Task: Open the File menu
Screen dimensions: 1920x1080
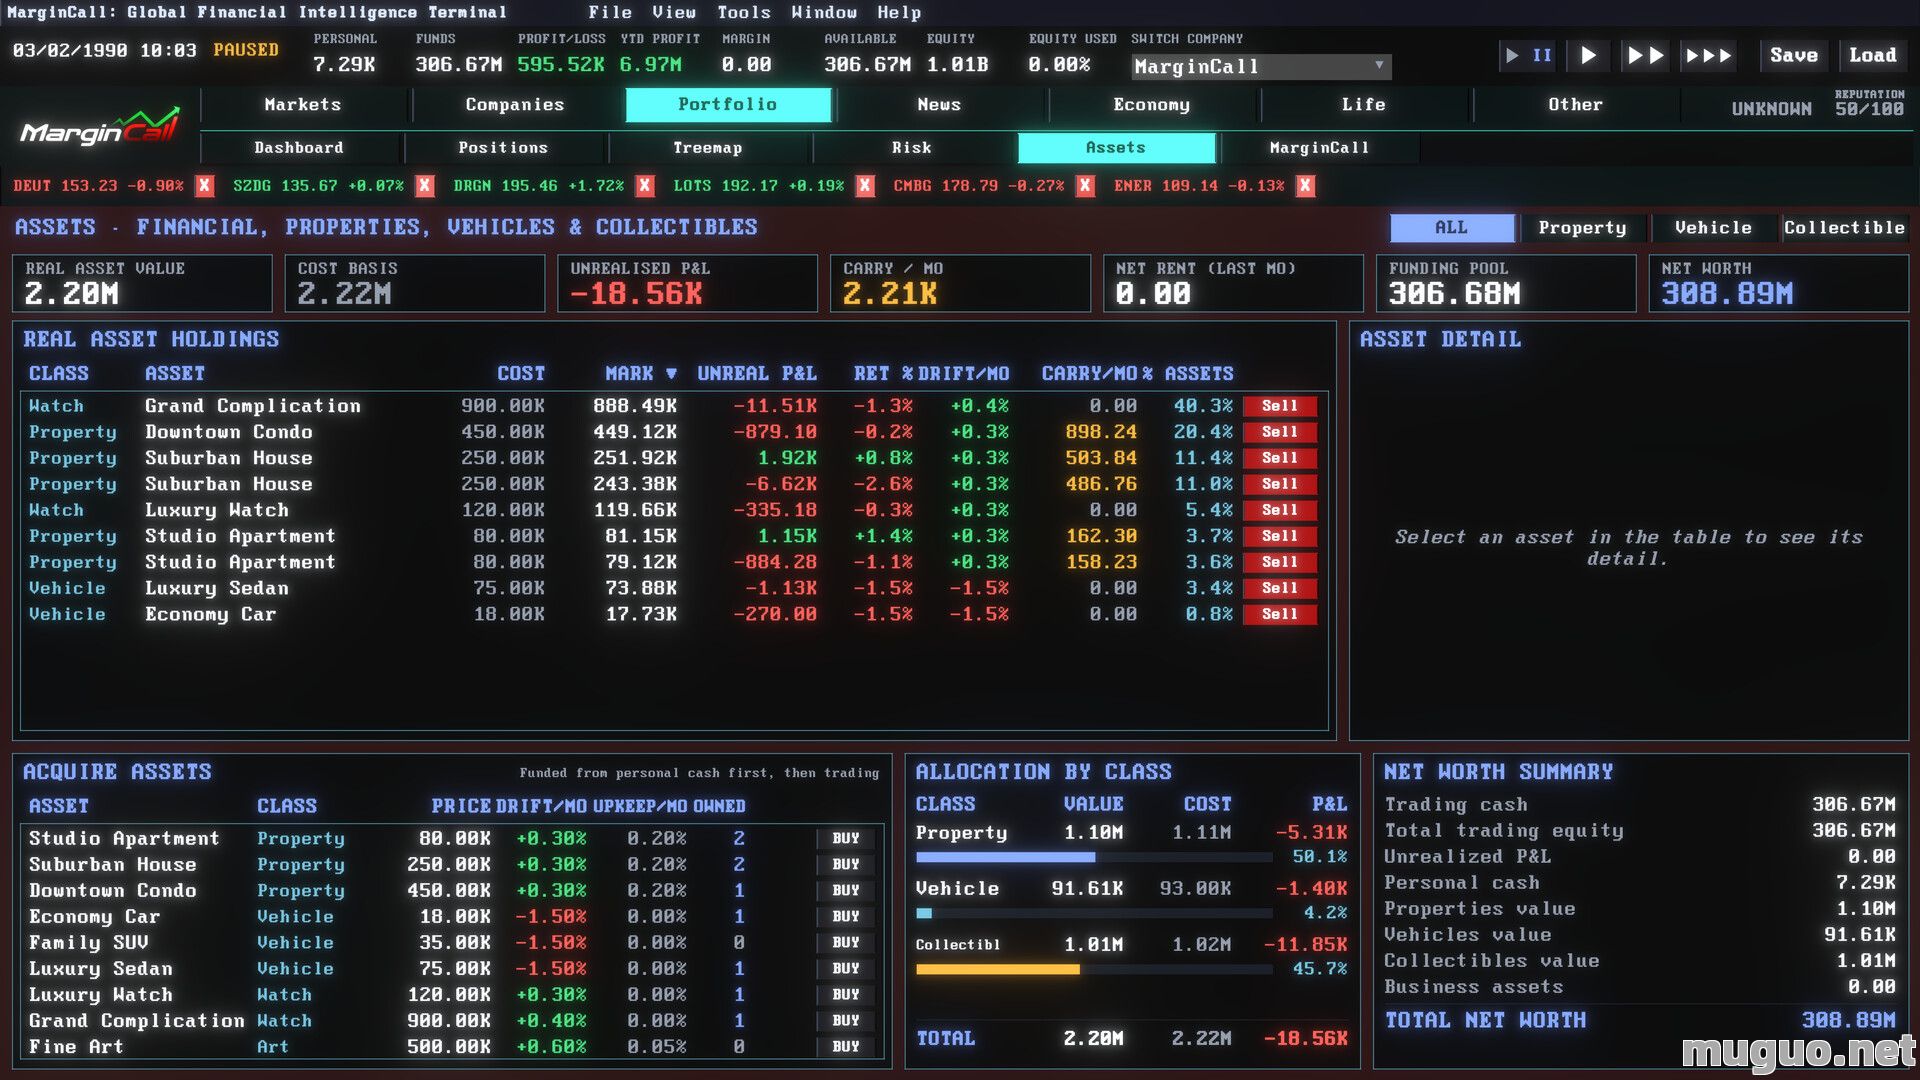Action: click(610, 12)
